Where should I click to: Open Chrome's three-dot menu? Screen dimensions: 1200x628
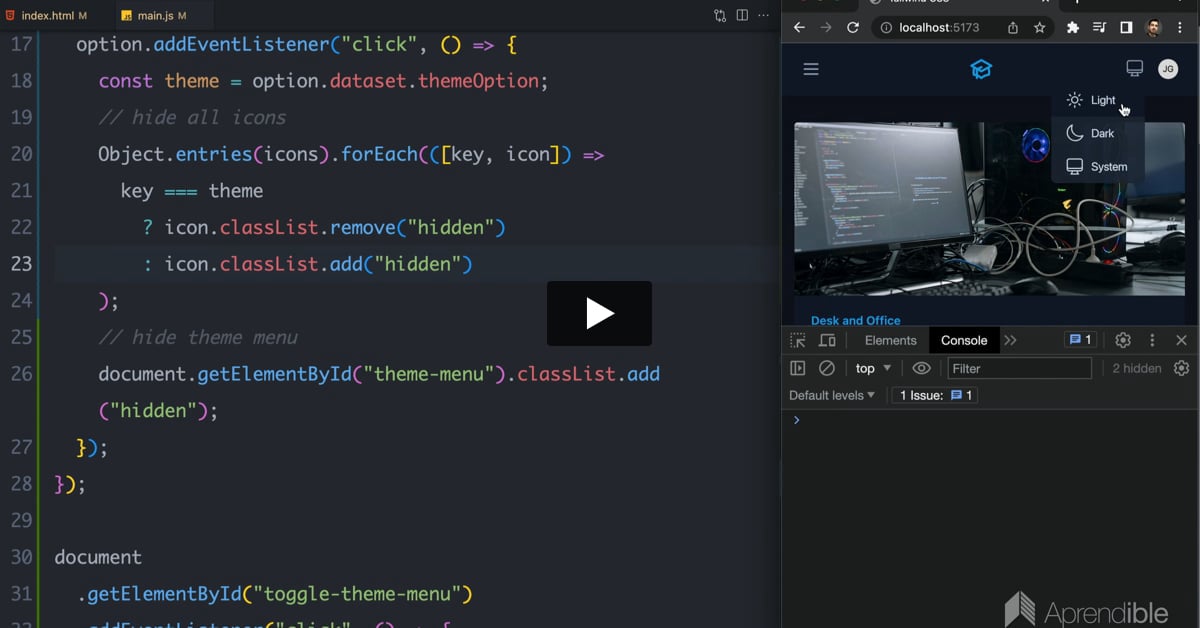point(1180,28)
